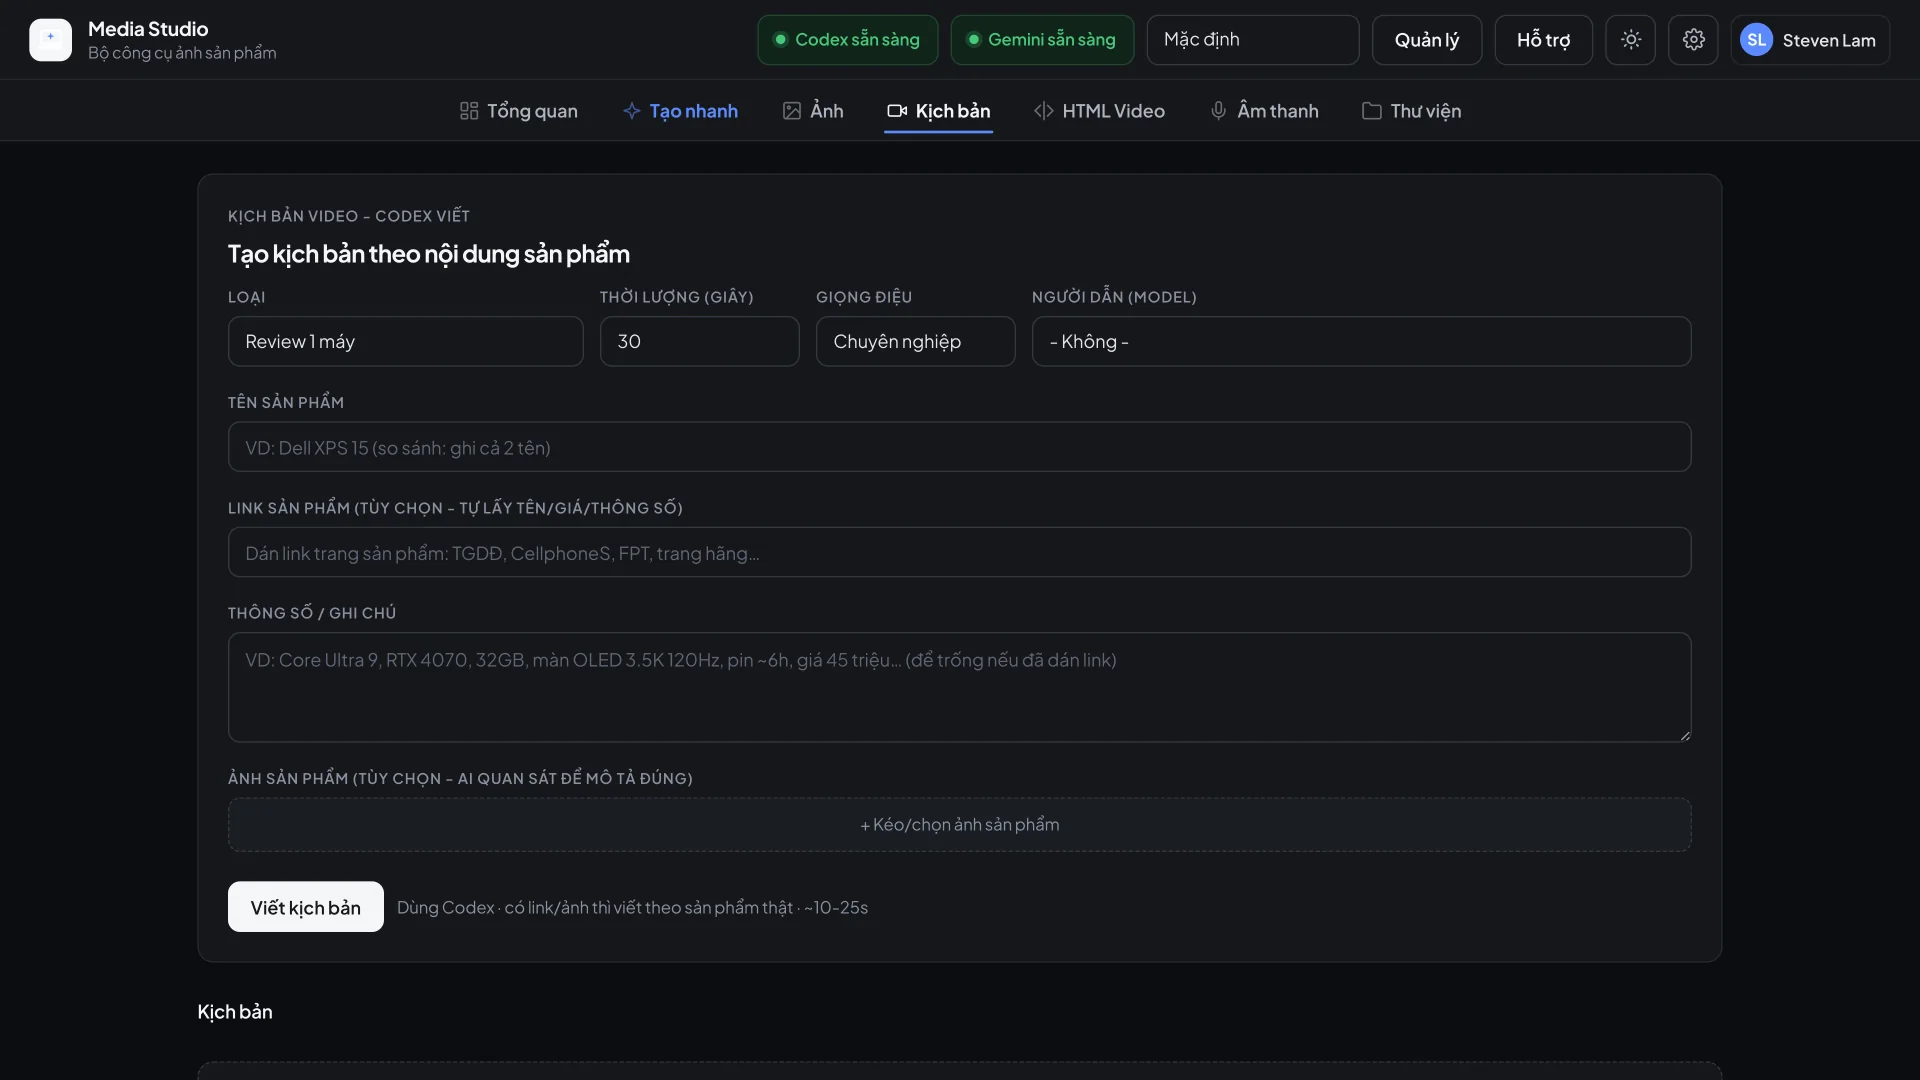Click the Tạo nhanh sparkle icon
The height and width of the screenshot is (1080, 1920).
pyautogui.click(x=631, y=111)
